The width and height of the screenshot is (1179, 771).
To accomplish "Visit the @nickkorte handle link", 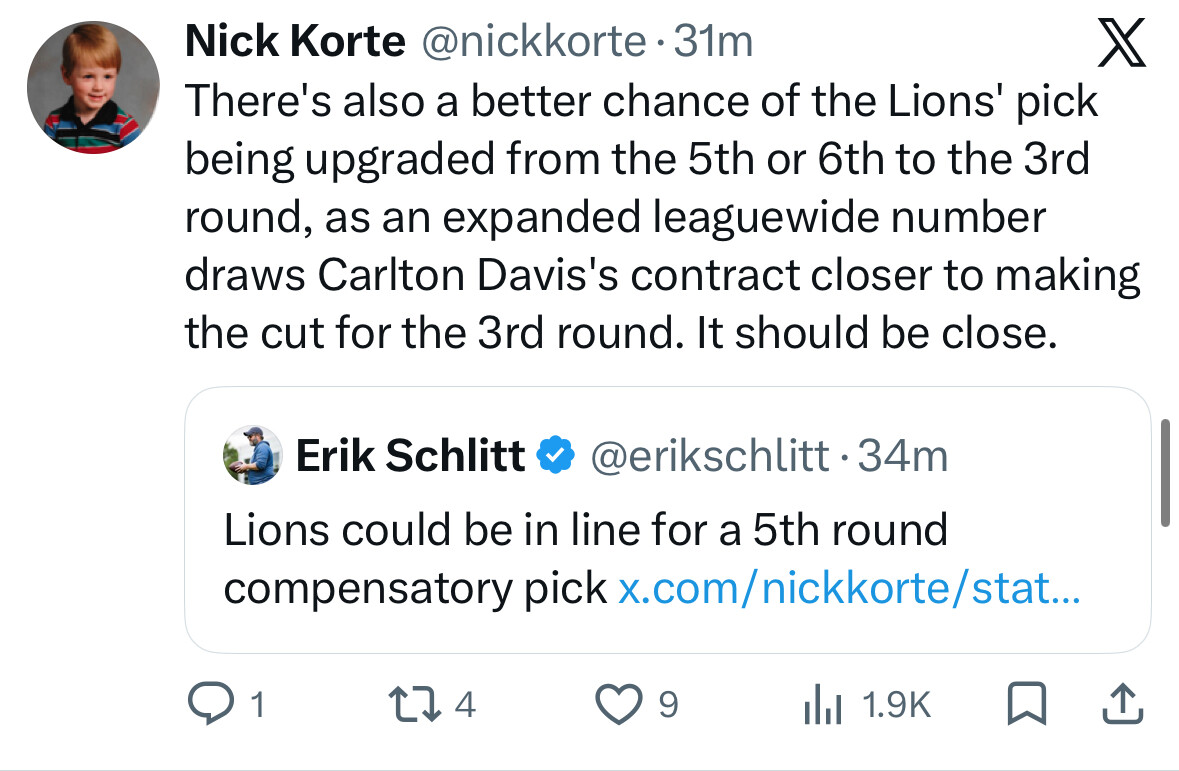I will point(537,41).
